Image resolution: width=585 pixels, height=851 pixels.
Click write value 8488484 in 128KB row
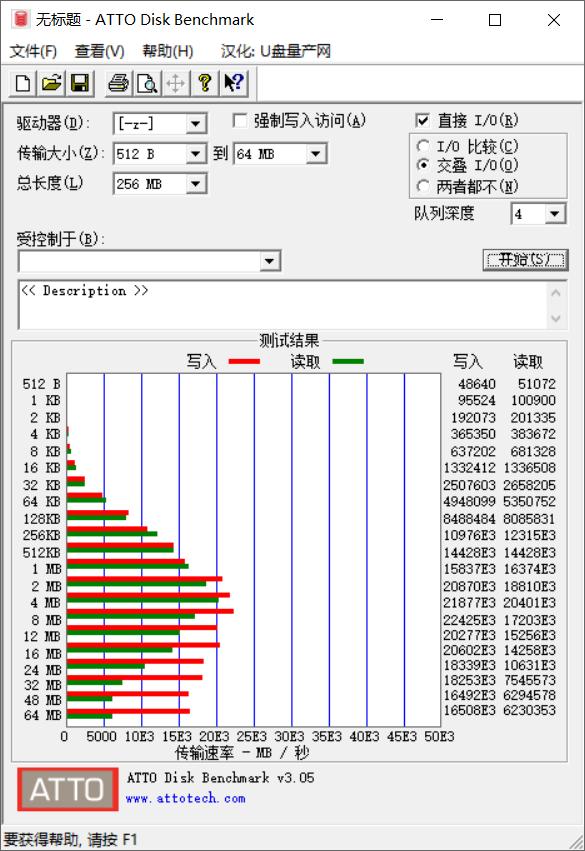pyautogui.click(x=469, y=519)
